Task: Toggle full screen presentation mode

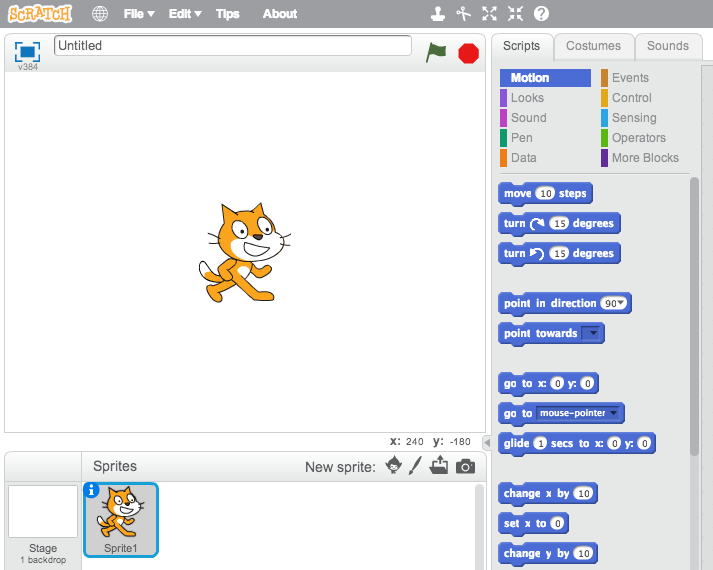Action: click(x=27, y=52)
